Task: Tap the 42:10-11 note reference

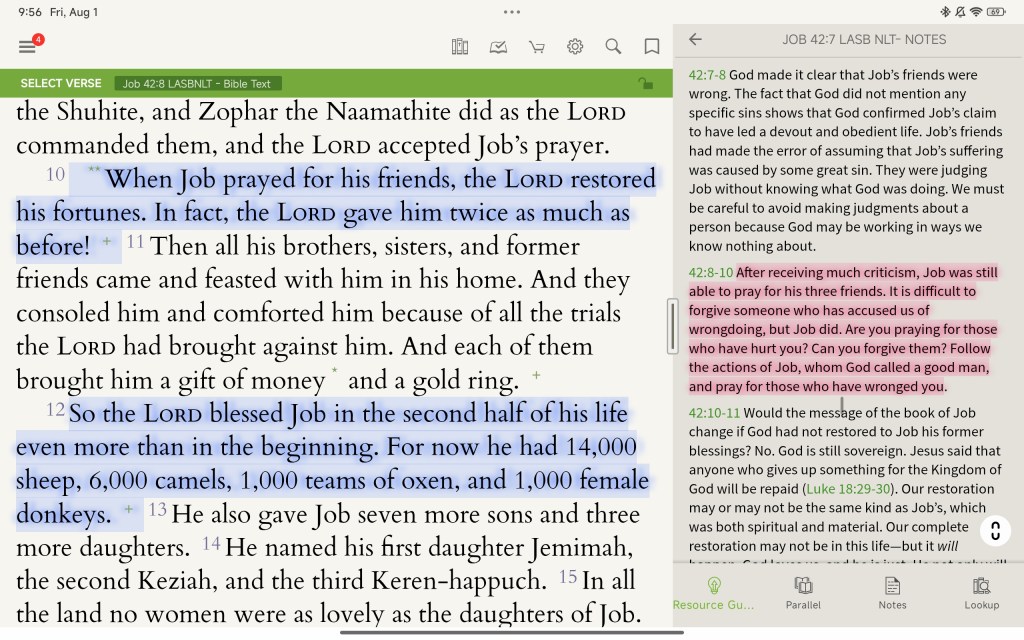Action: click(714, 412)
